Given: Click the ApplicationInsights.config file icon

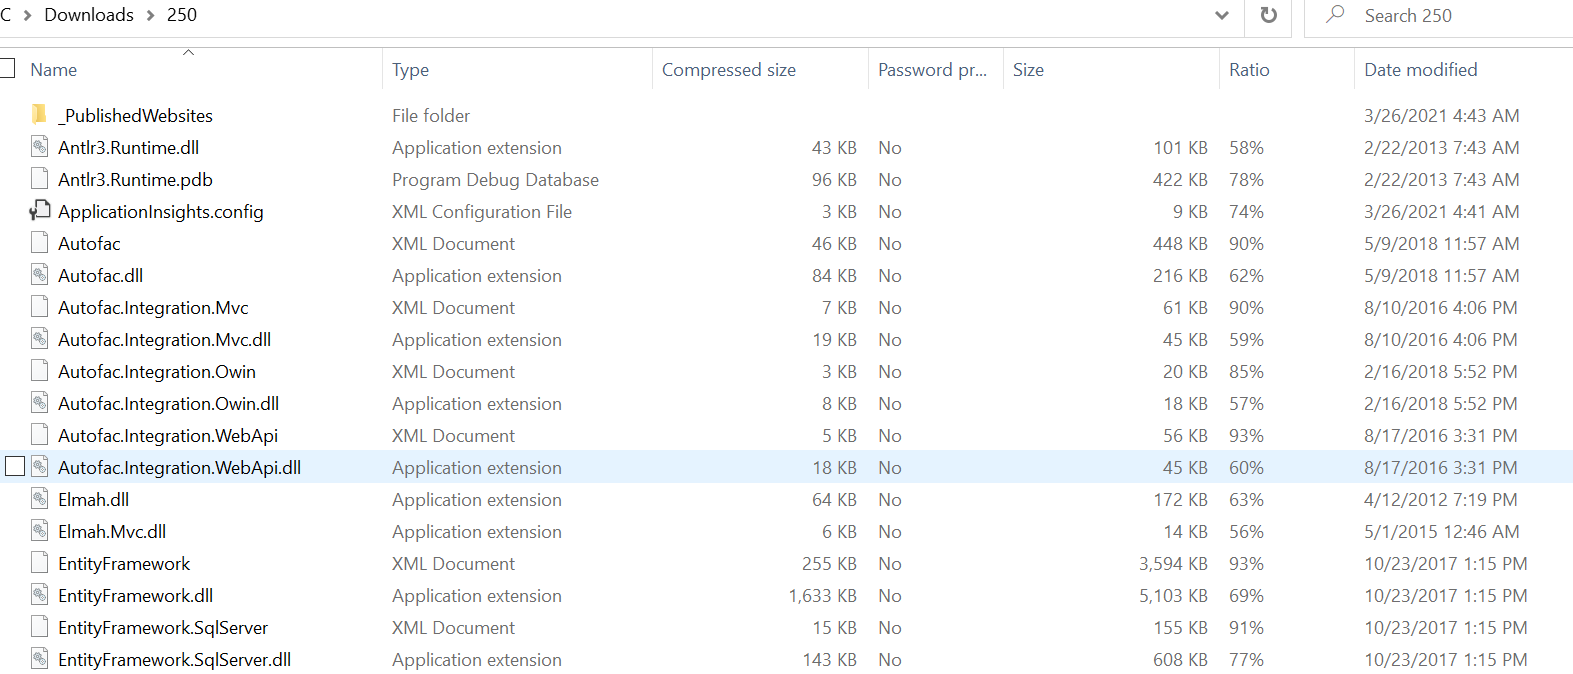Looking at the screenshot, I should tap(39, 211).
